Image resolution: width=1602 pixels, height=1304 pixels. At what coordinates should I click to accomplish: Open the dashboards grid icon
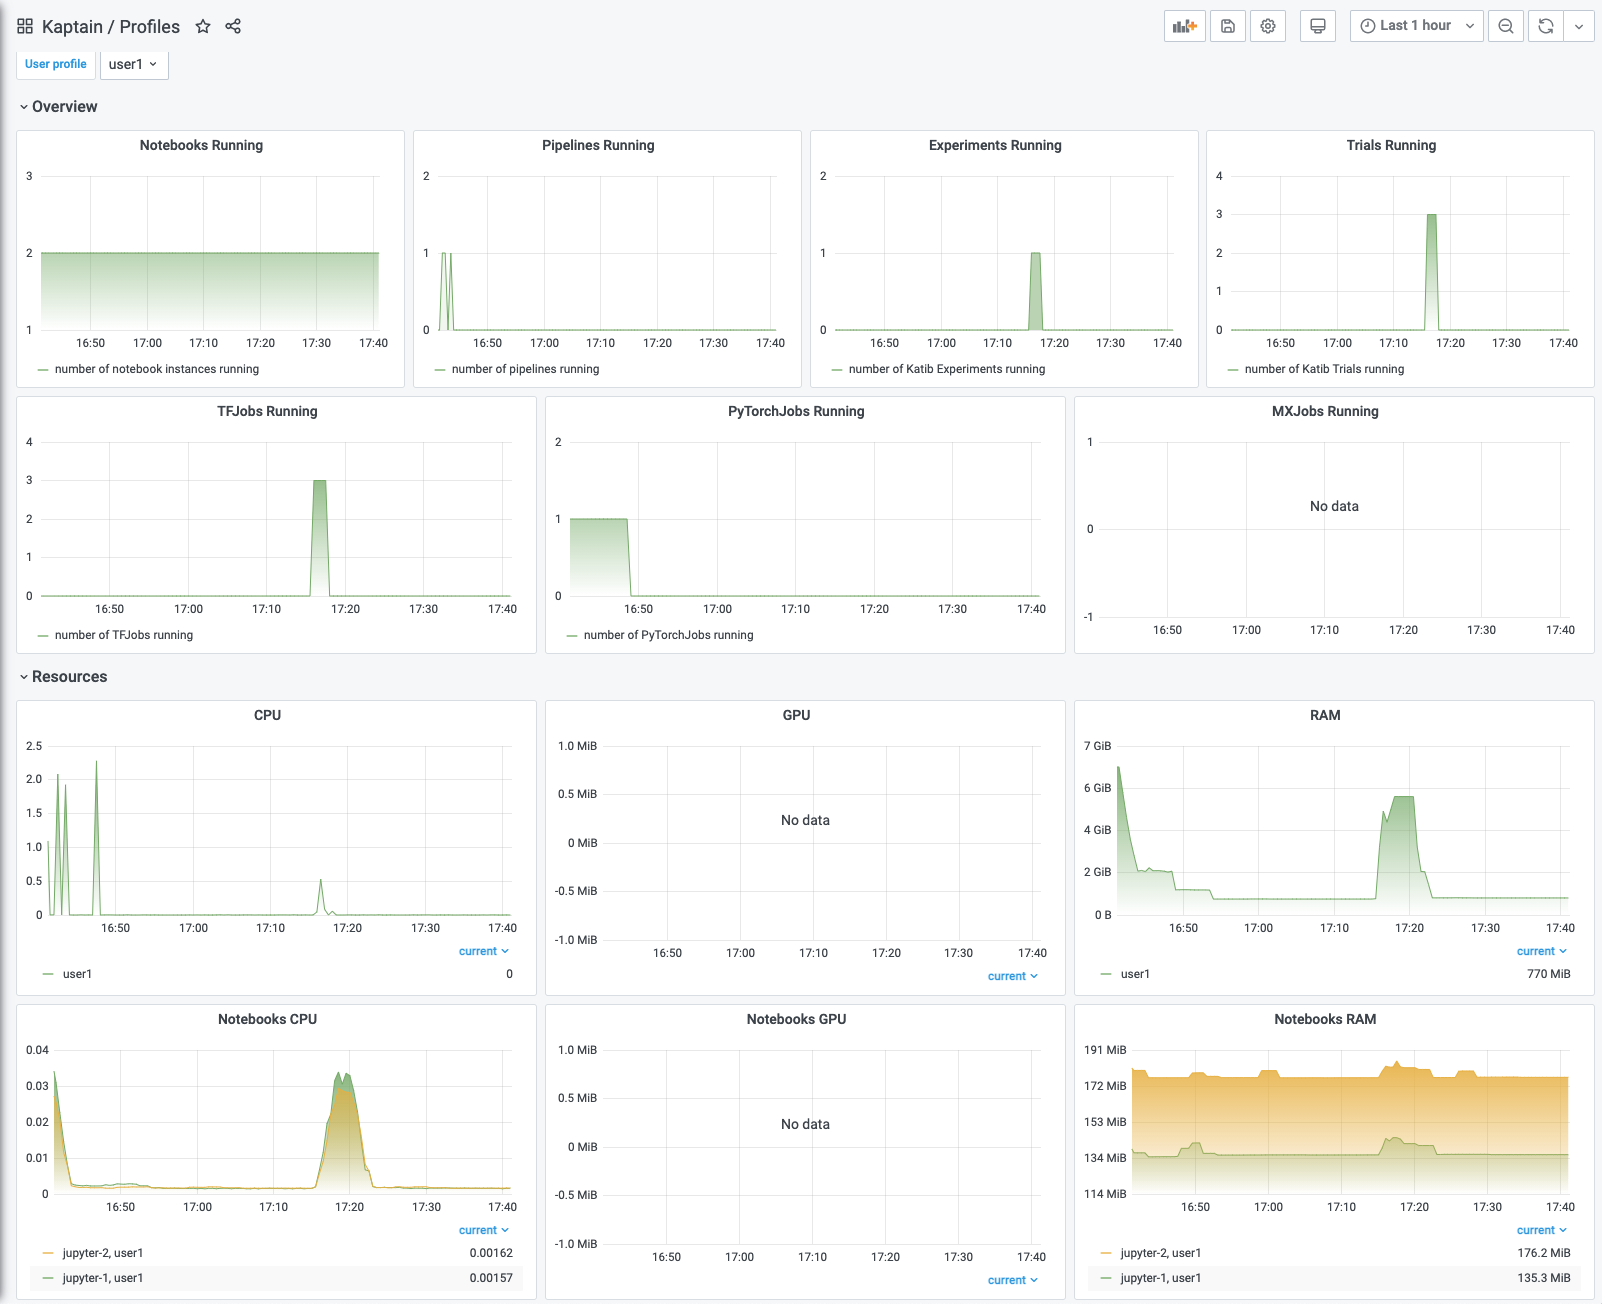(25, 26)
